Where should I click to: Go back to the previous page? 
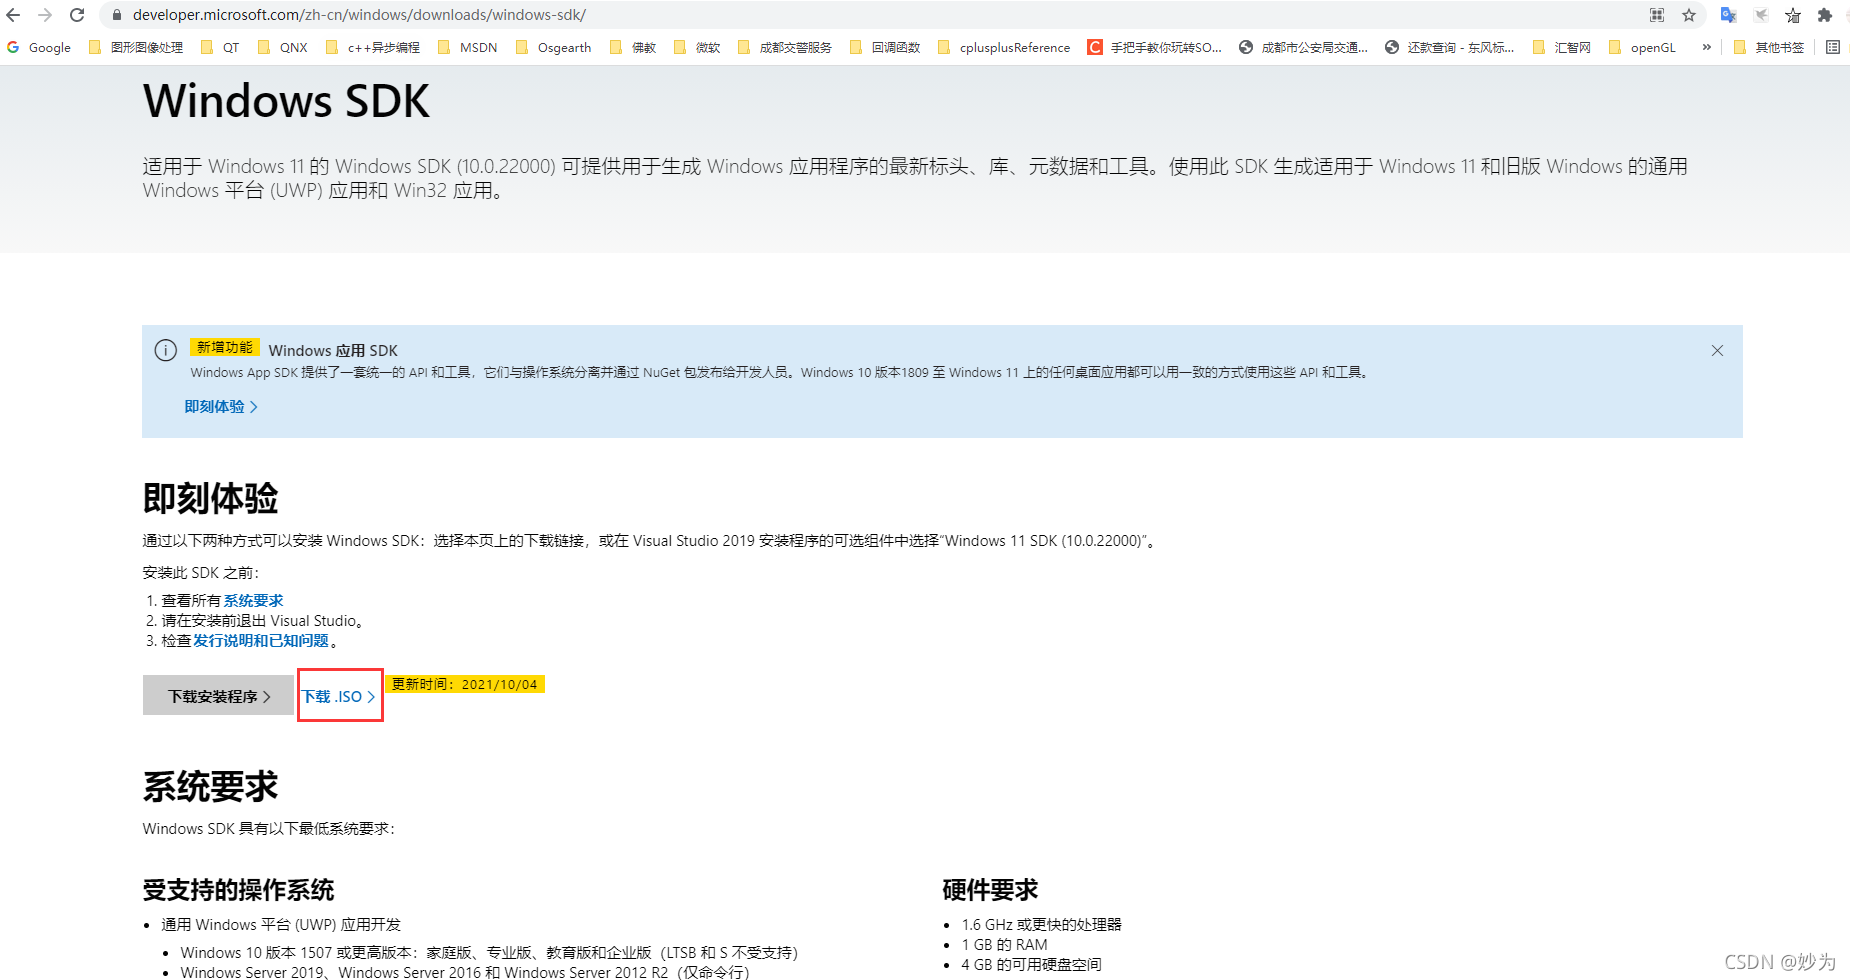pyautogui.click(x=13, y=15)
